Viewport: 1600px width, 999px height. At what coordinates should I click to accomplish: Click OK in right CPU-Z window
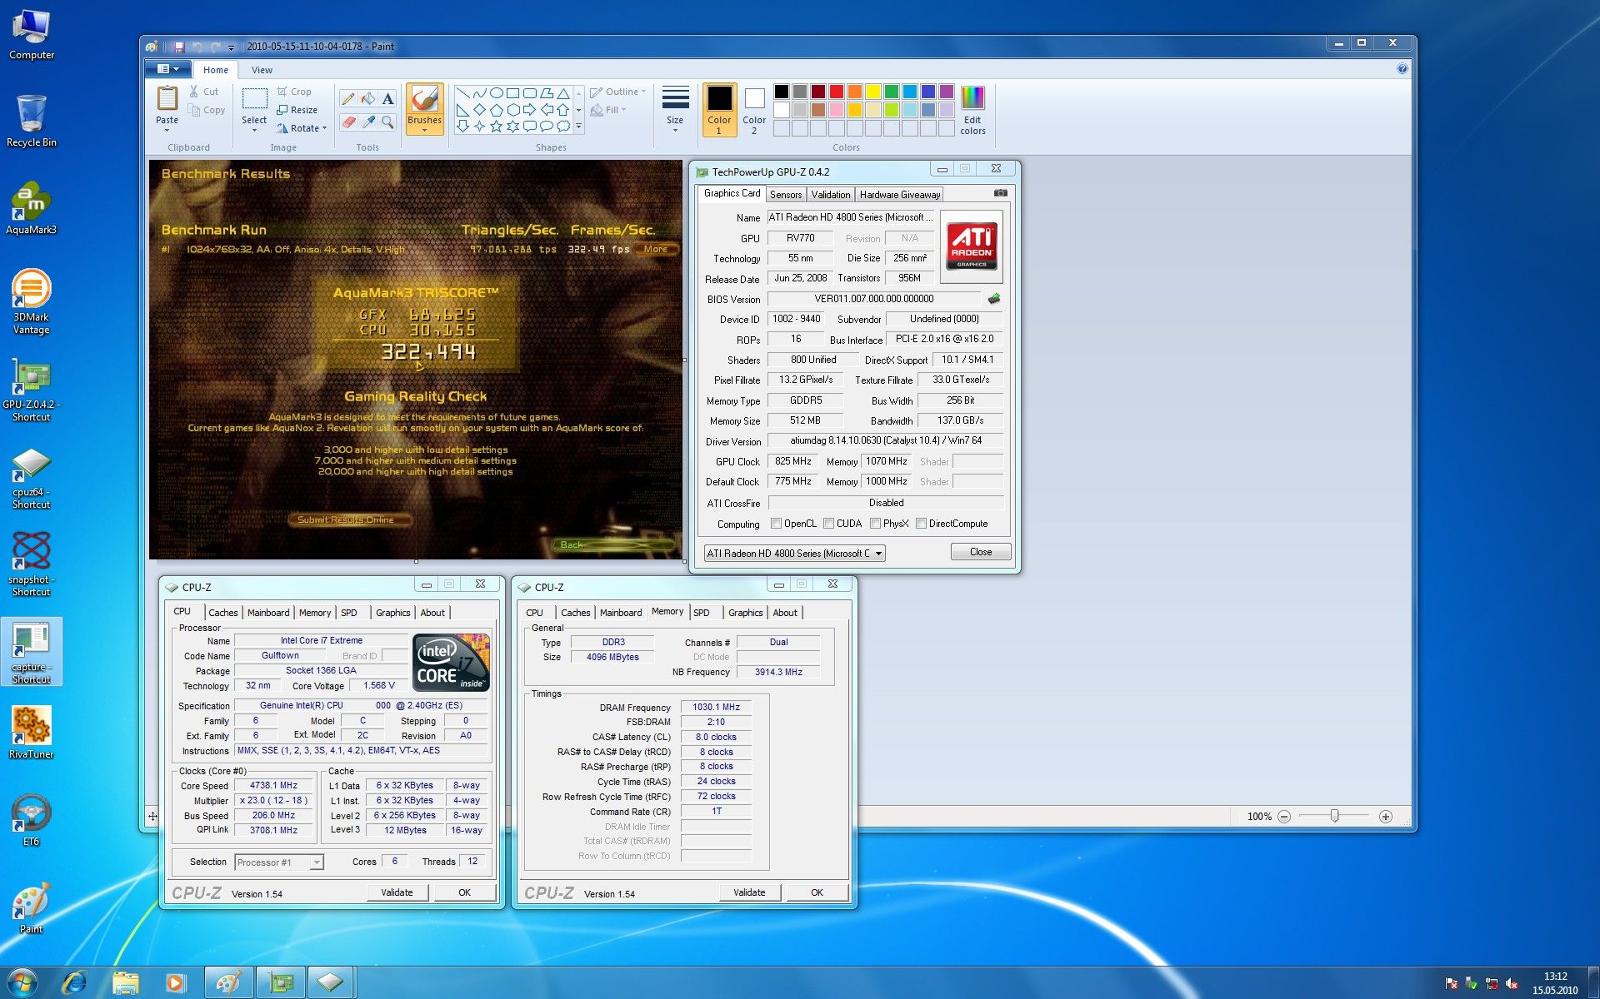click(817, 893)
